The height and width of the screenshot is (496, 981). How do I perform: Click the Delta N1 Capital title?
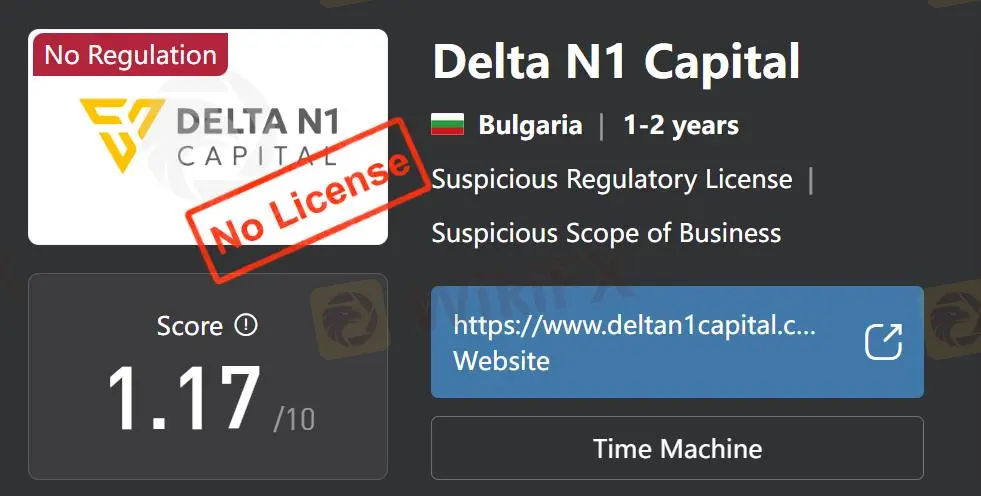[616, 61]
